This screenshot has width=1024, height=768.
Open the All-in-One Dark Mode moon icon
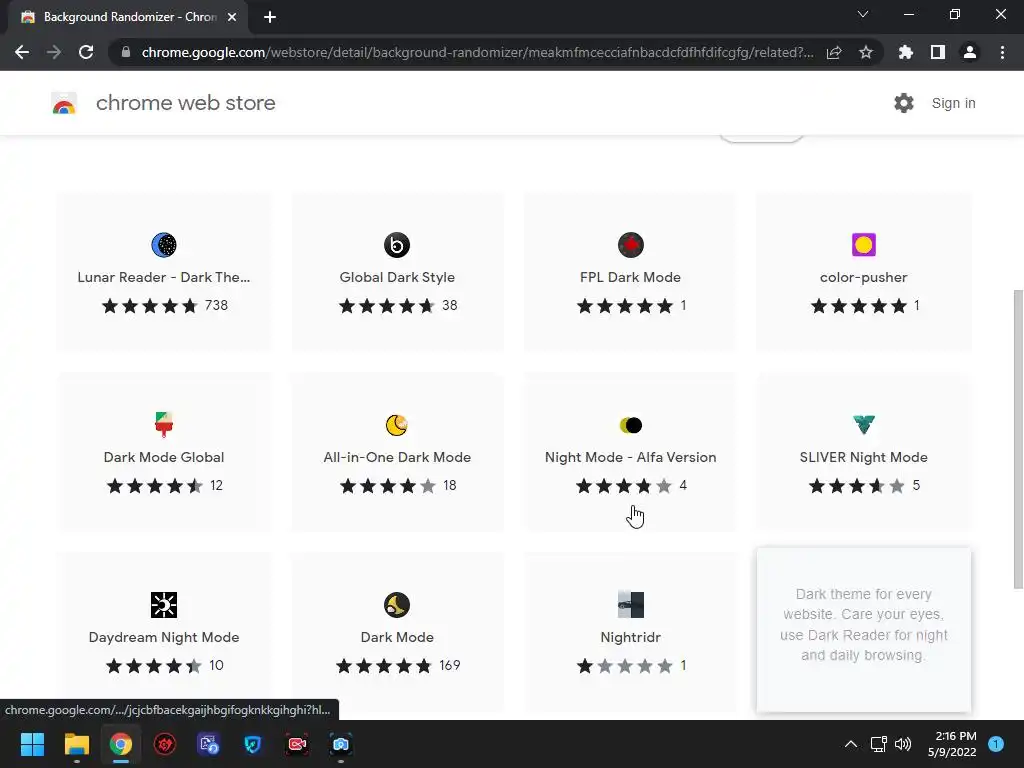click(x=397, y=424)
